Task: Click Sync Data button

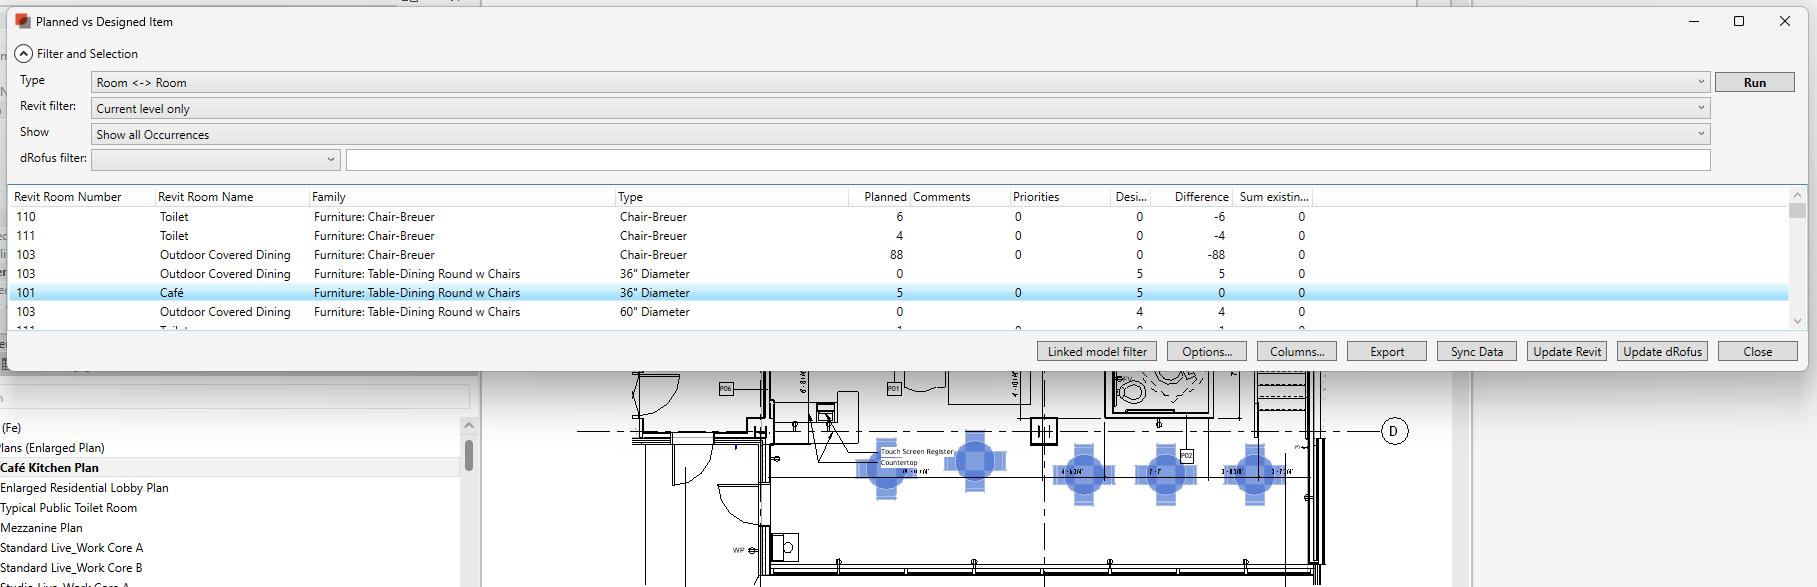Action: click(1476, 352)
